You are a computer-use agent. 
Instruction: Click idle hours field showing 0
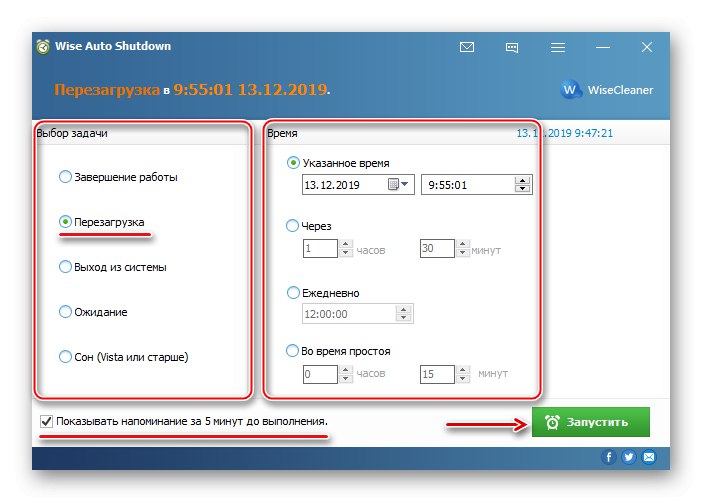coord(320,374)
